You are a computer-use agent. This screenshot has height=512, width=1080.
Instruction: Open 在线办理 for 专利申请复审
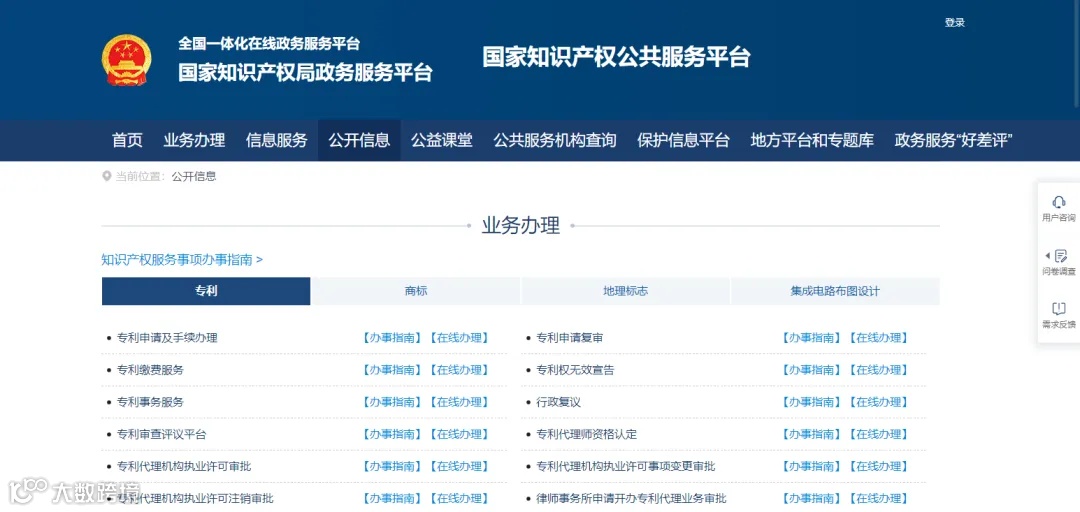[x=878, y=338]
